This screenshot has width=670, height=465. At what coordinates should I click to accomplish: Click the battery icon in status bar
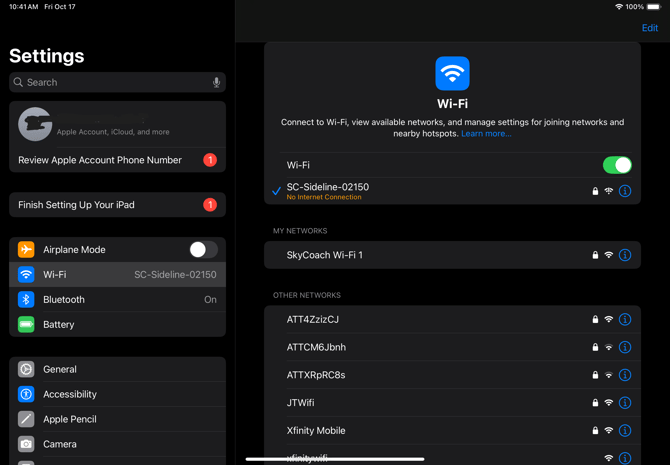[654, 7]
